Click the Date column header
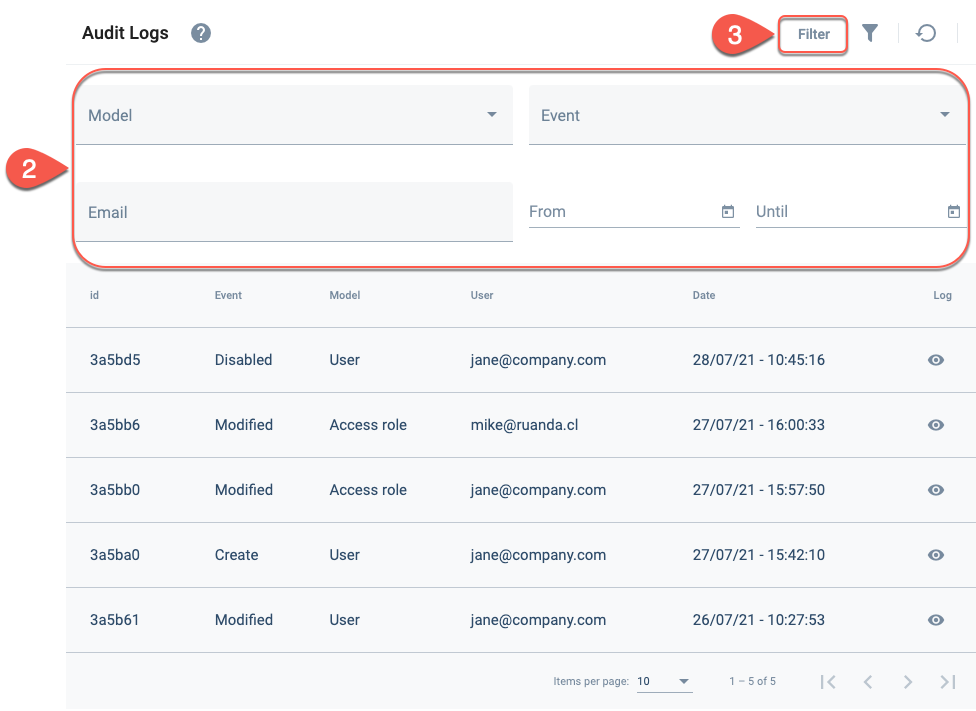This screenshot has height=711, width=976. 703,295
